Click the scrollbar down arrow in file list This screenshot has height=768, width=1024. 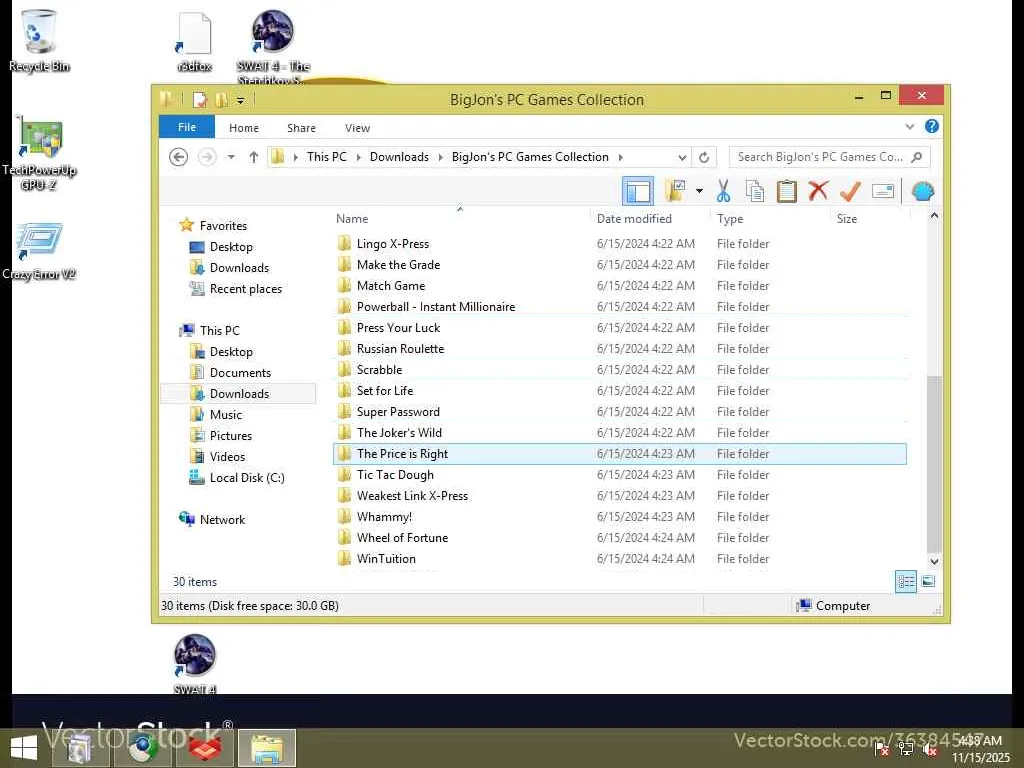[x=935, y=561]
